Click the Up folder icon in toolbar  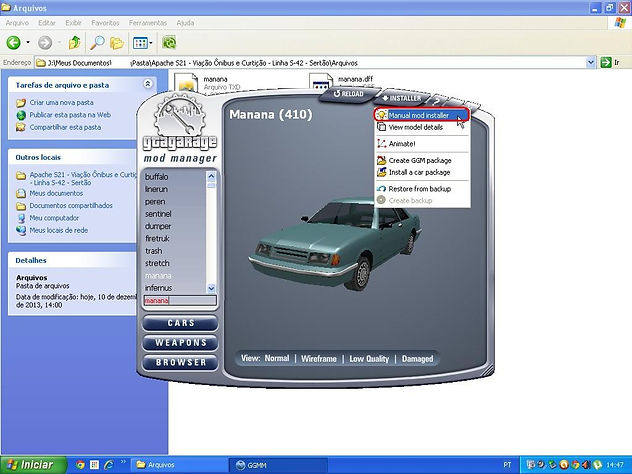75,42
